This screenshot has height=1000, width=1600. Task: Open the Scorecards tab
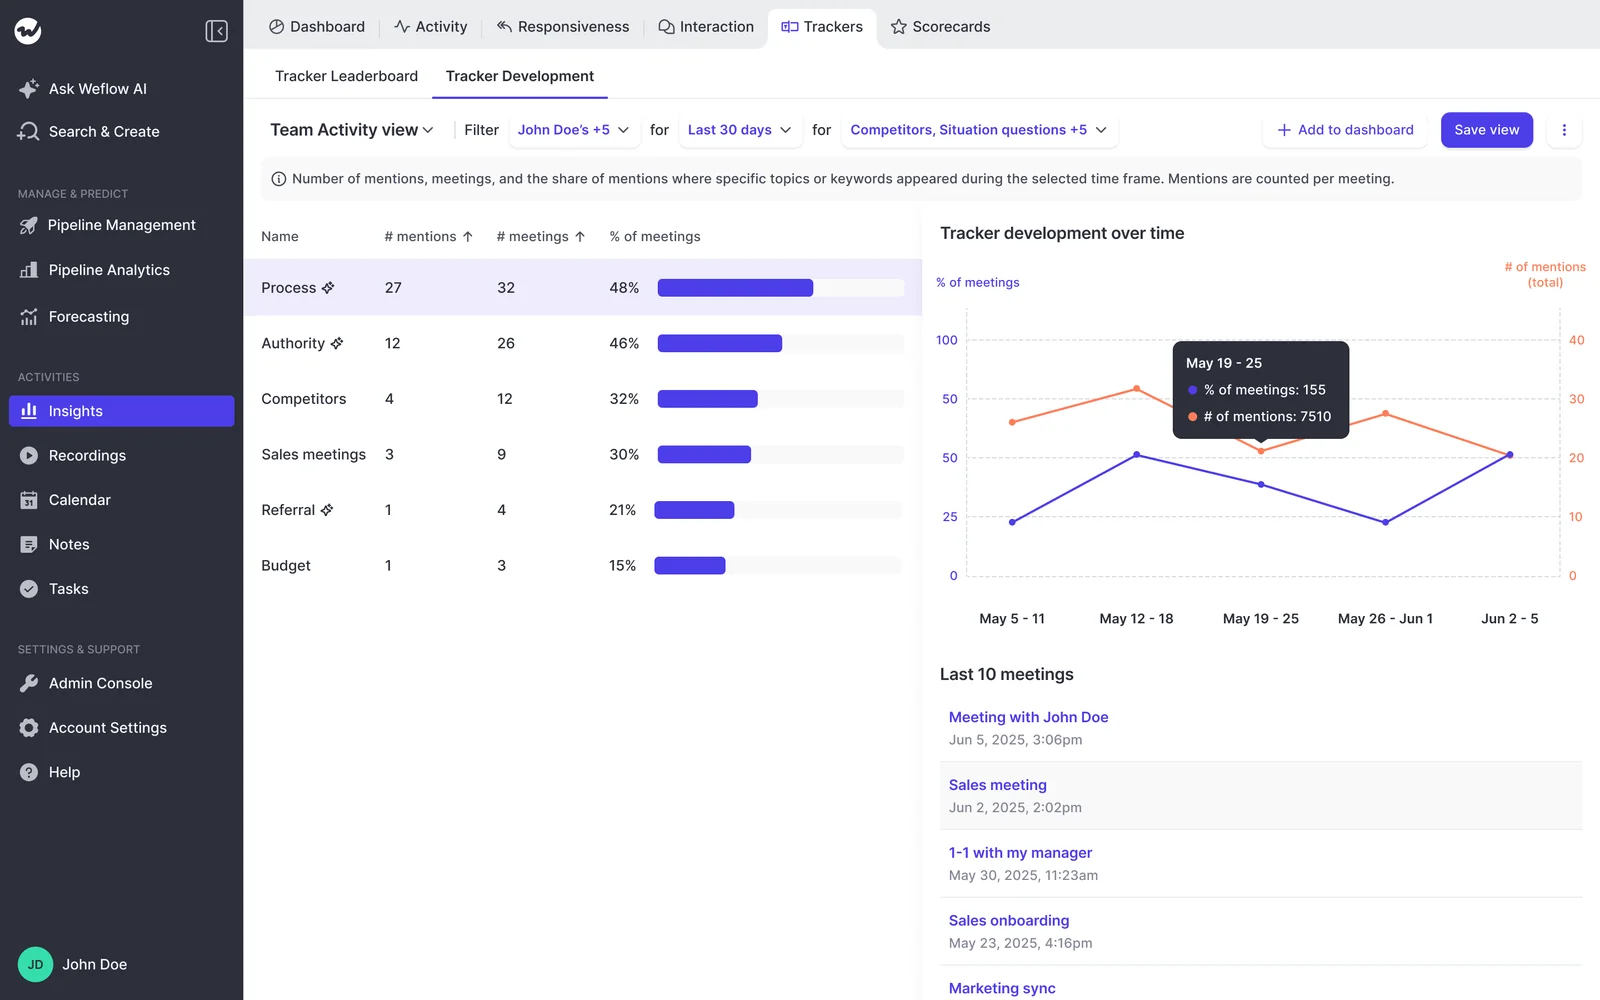pyautogui.click(x=941, y=27)
